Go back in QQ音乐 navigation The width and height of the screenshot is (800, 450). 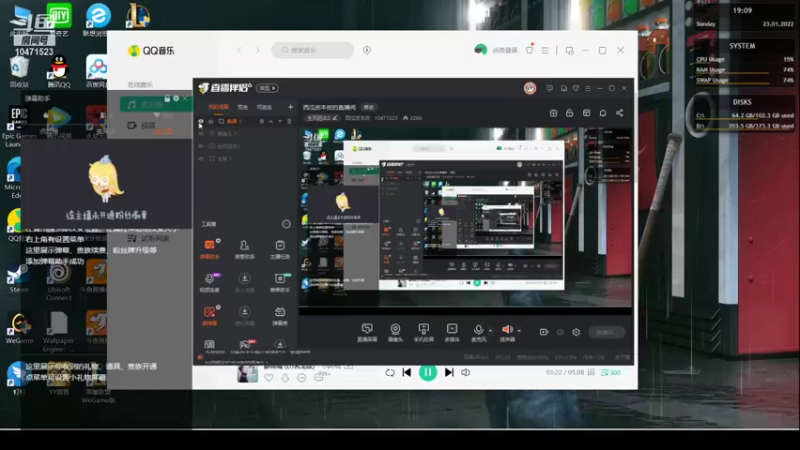coord(239,50)
